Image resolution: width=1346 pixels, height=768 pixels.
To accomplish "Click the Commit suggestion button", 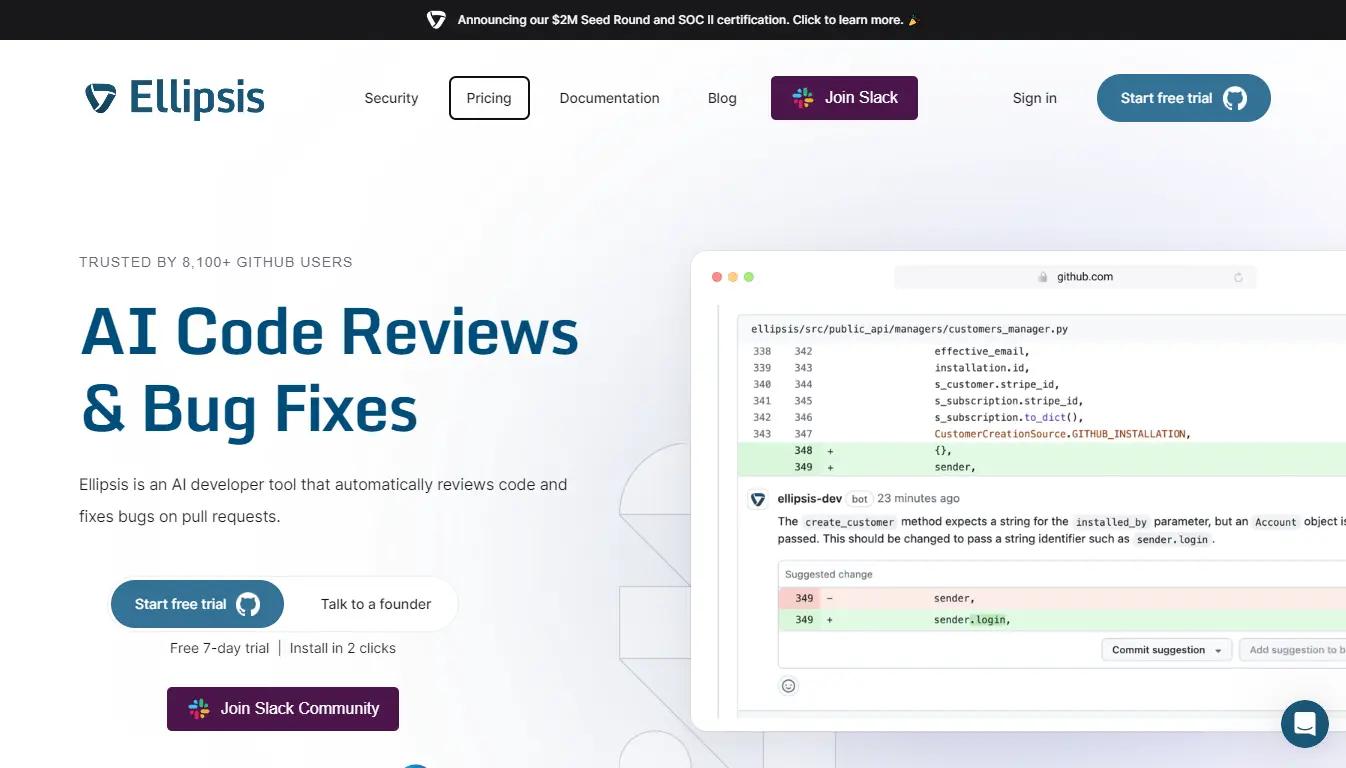I will (1167, 650).
